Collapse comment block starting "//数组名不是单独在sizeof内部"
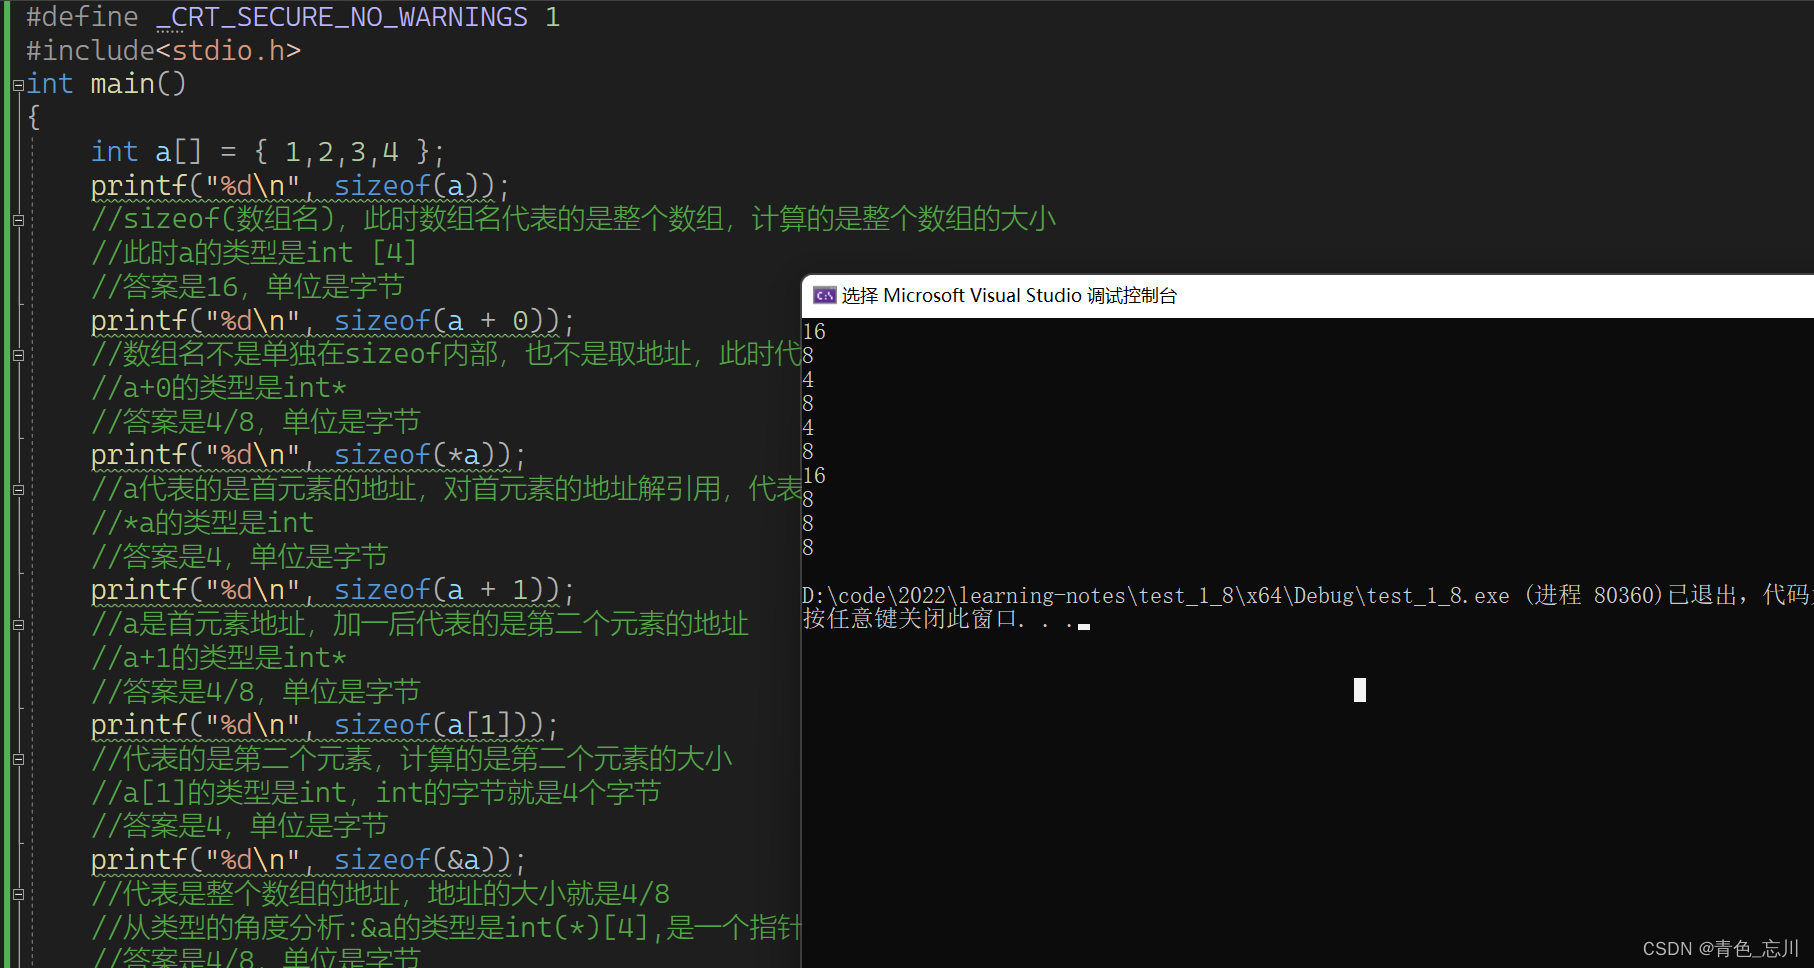This screenshot has height=968, width=1814. click(18, 355)
